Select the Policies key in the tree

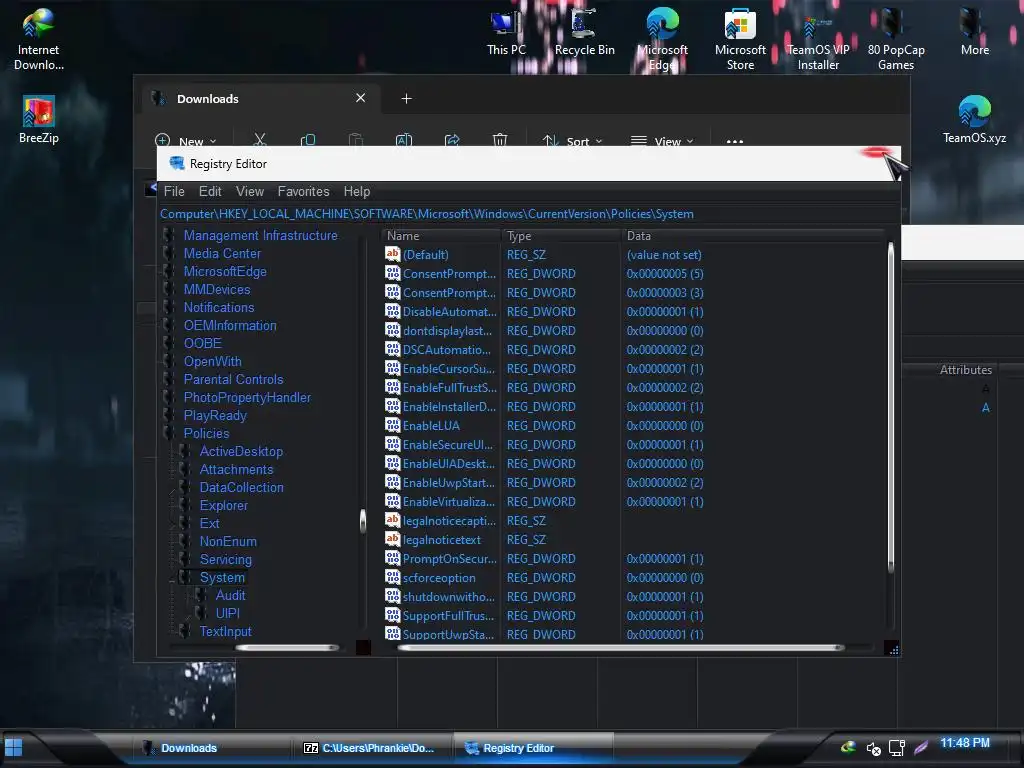tap(206, 434)
